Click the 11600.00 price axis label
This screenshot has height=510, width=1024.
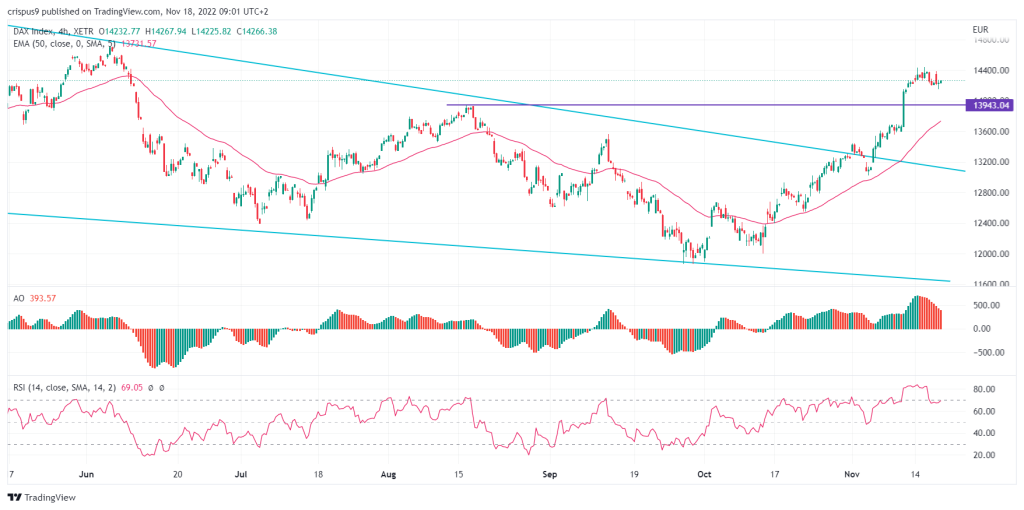(x=991, y=284)
